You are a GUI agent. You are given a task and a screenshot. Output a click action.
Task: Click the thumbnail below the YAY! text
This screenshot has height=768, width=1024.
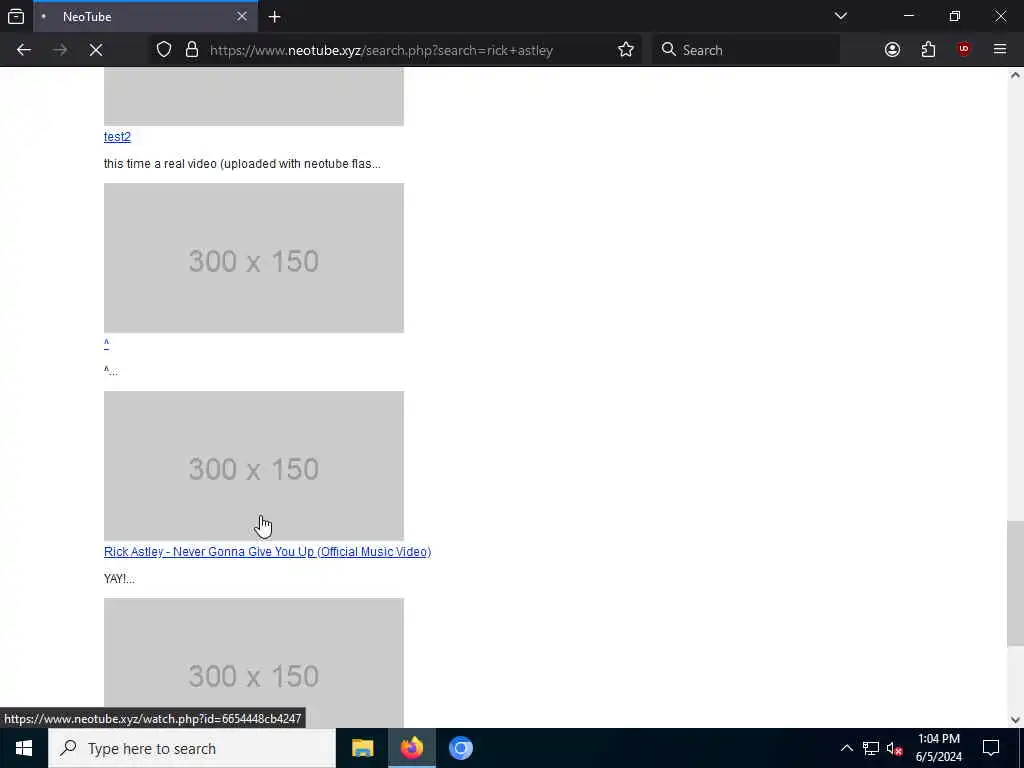[x=253, y=662]
